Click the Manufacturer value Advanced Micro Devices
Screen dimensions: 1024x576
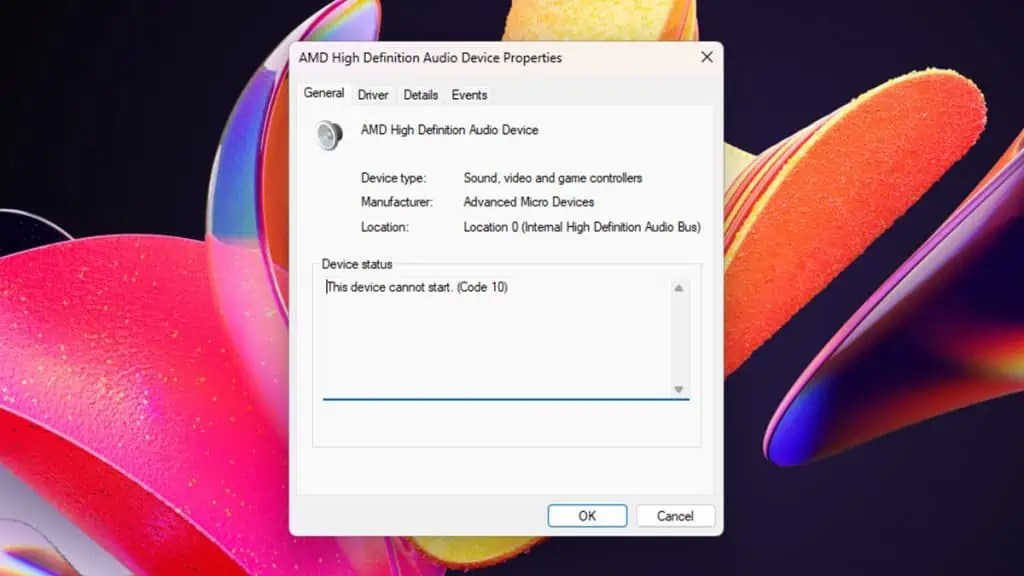[x=528, y=201]
